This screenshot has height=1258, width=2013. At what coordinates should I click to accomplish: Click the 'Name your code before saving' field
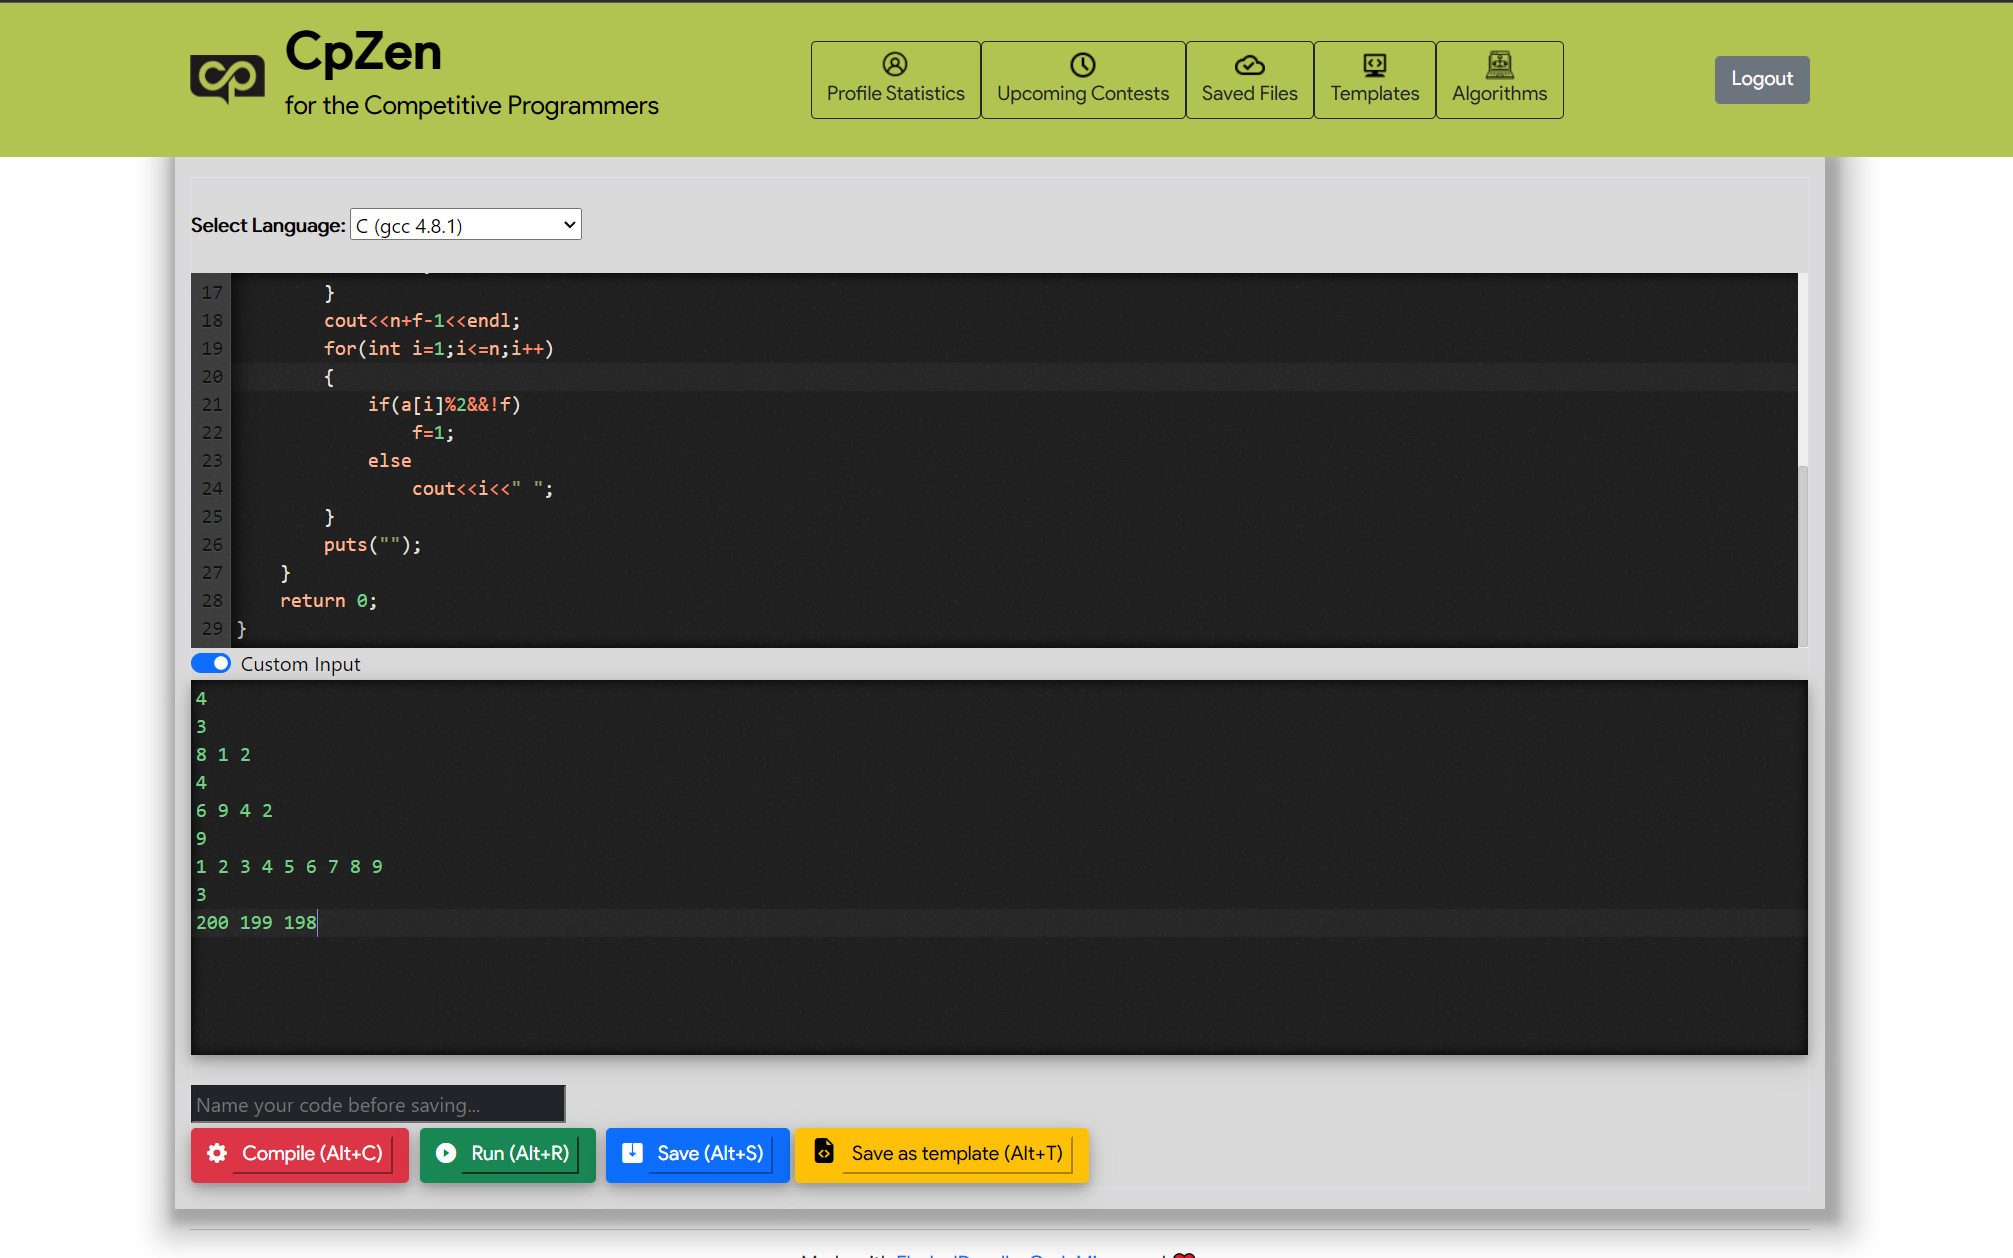(378, 1104)
